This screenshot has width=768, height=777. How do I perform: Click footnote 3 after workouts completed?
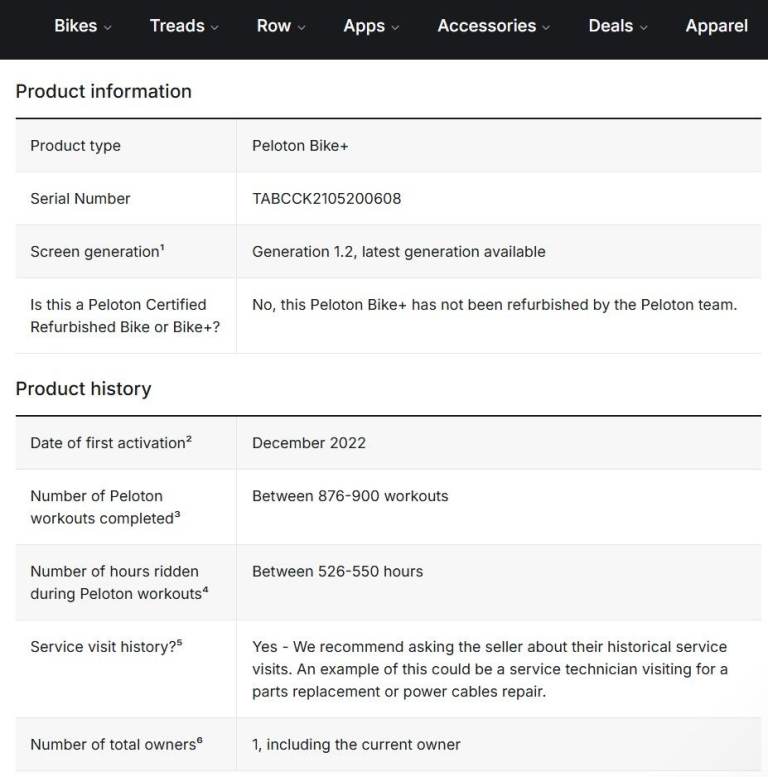pos(177,515)
